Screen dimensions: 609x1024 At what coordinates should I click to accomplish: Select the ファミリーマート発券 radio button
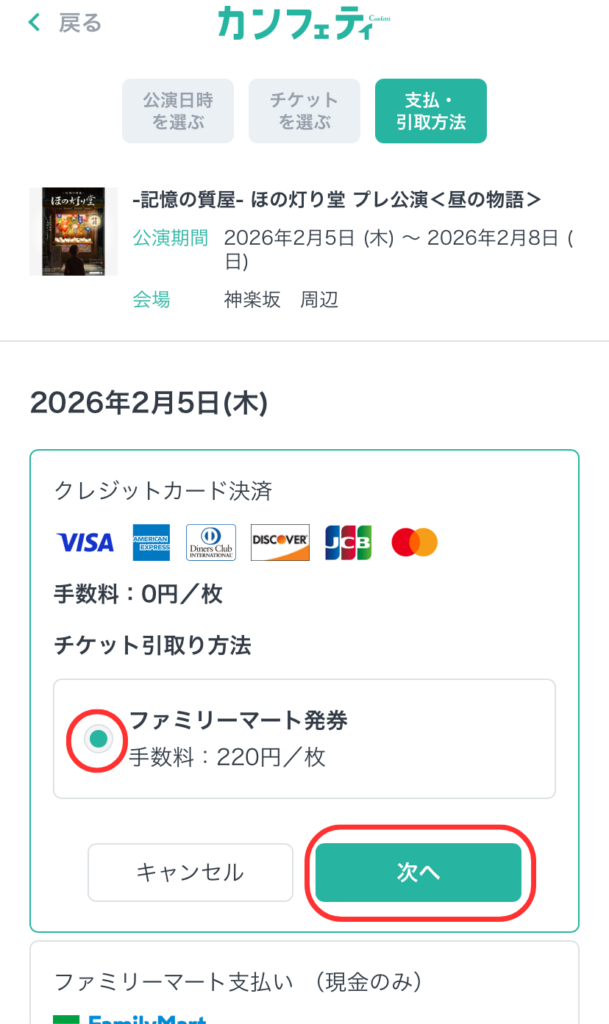pos(98,739)
